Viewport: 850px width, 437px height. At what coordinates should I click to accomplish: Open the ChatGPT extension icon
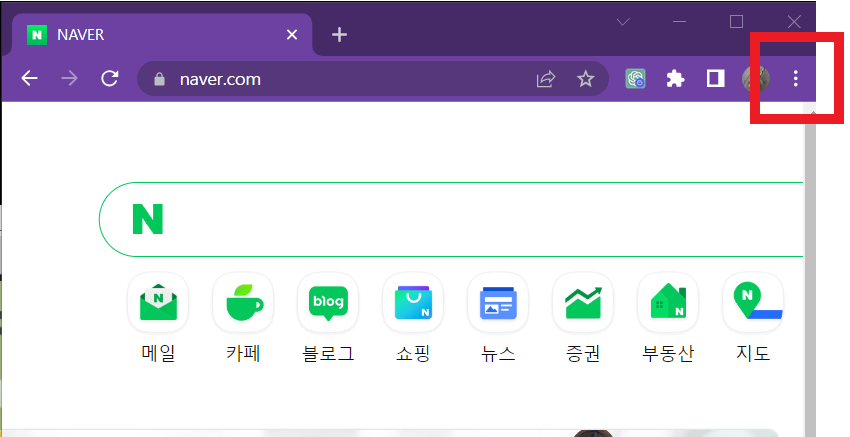635,79
